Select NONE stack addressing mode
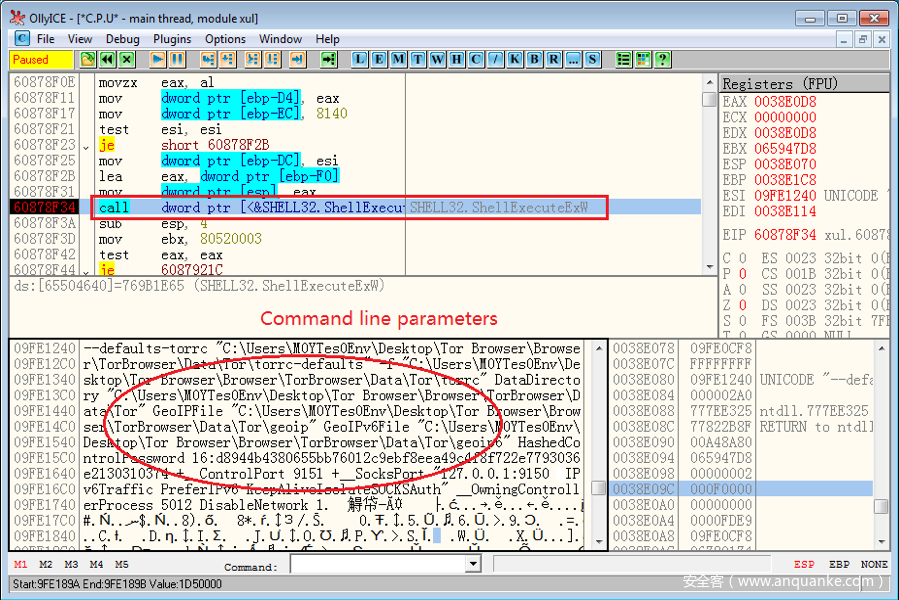This screenshot has width=899, height=600. (873, 565)
